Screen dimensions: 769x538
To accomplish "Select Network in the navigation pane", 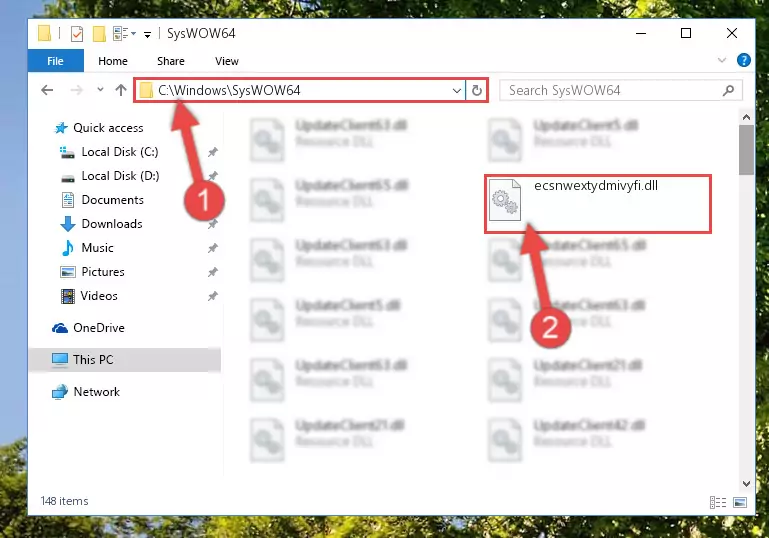I will point(96,392).
